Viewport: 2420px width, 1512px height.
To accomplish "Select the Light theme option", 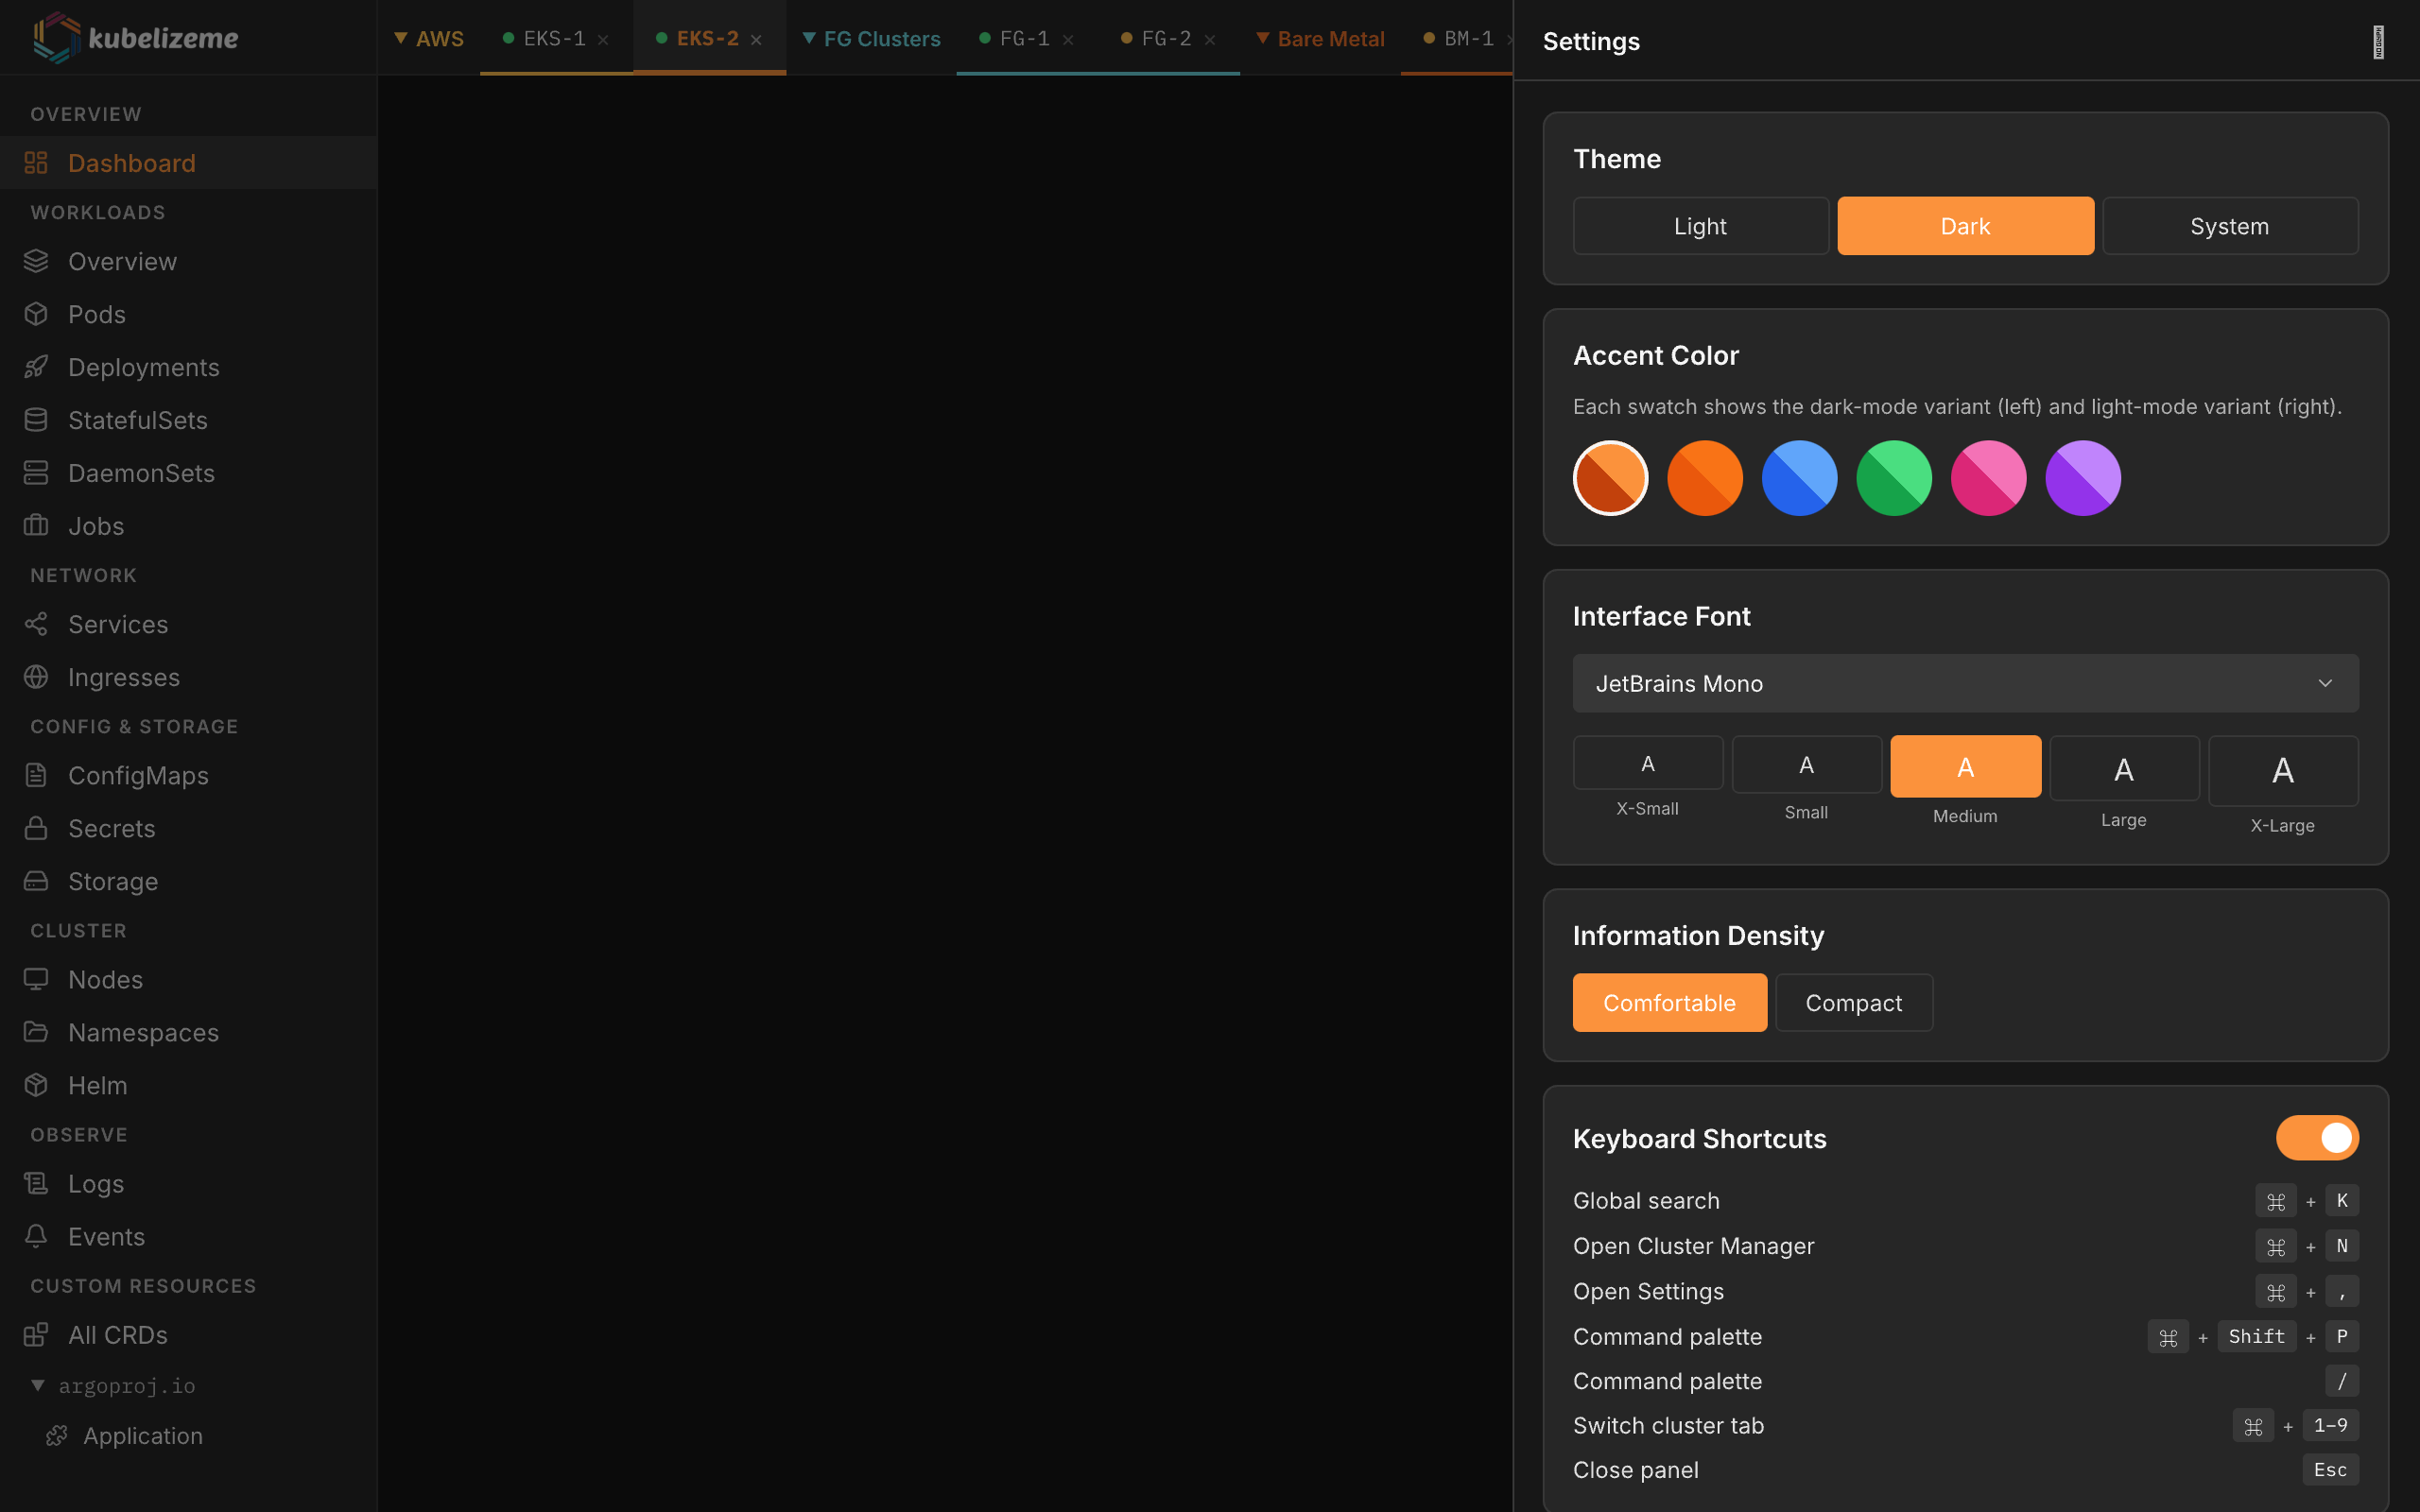I will point(1700,225).
